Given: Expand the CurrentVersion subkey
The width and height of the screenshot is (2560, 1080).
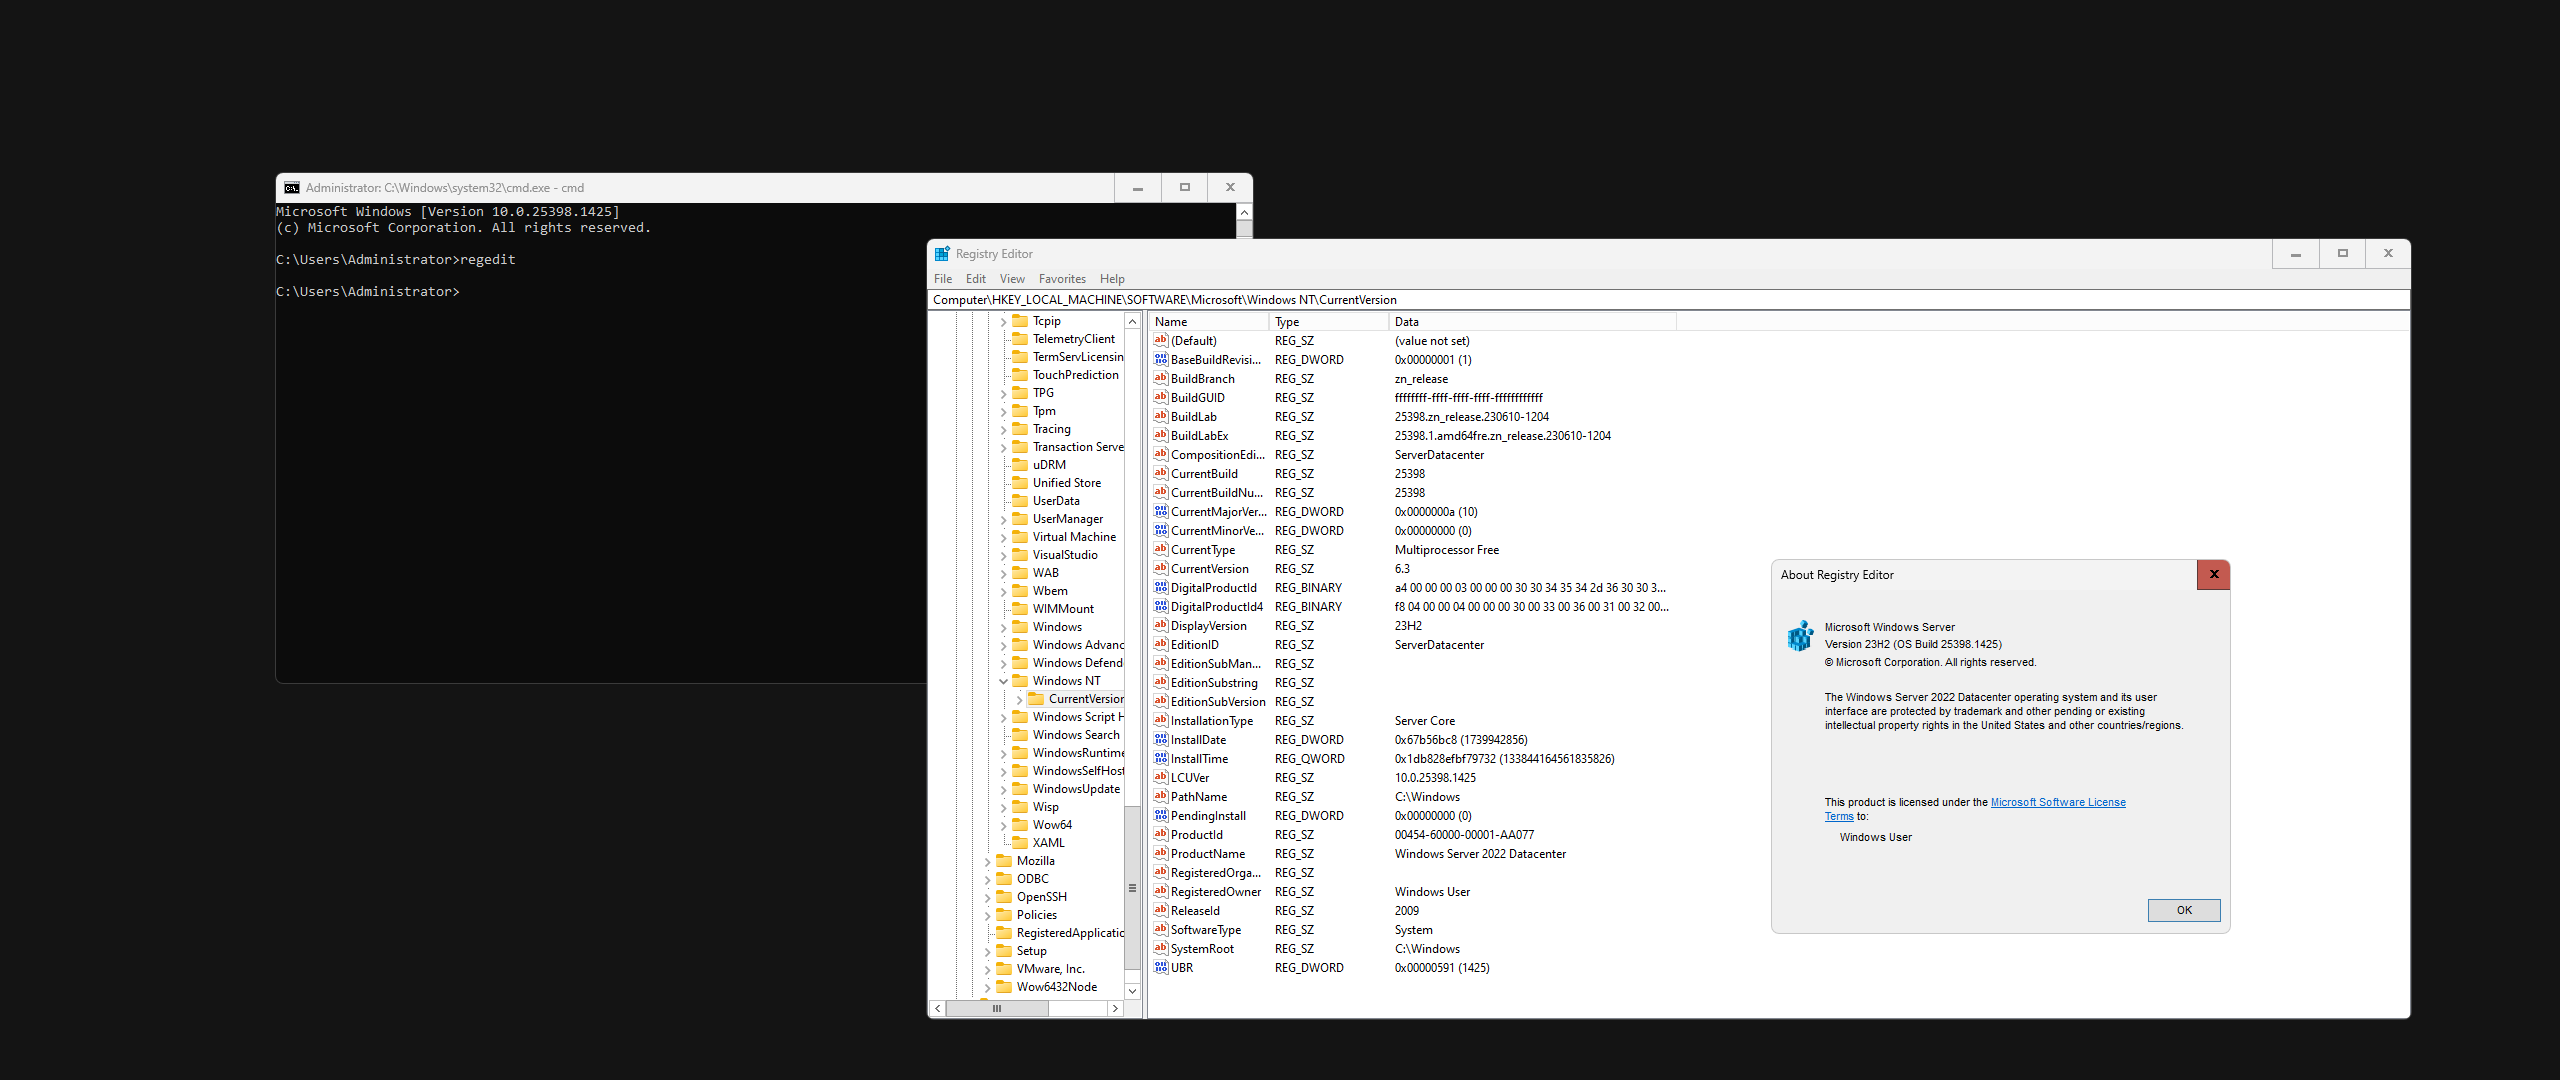Looking at the screenshot, I should (1019, 699).
